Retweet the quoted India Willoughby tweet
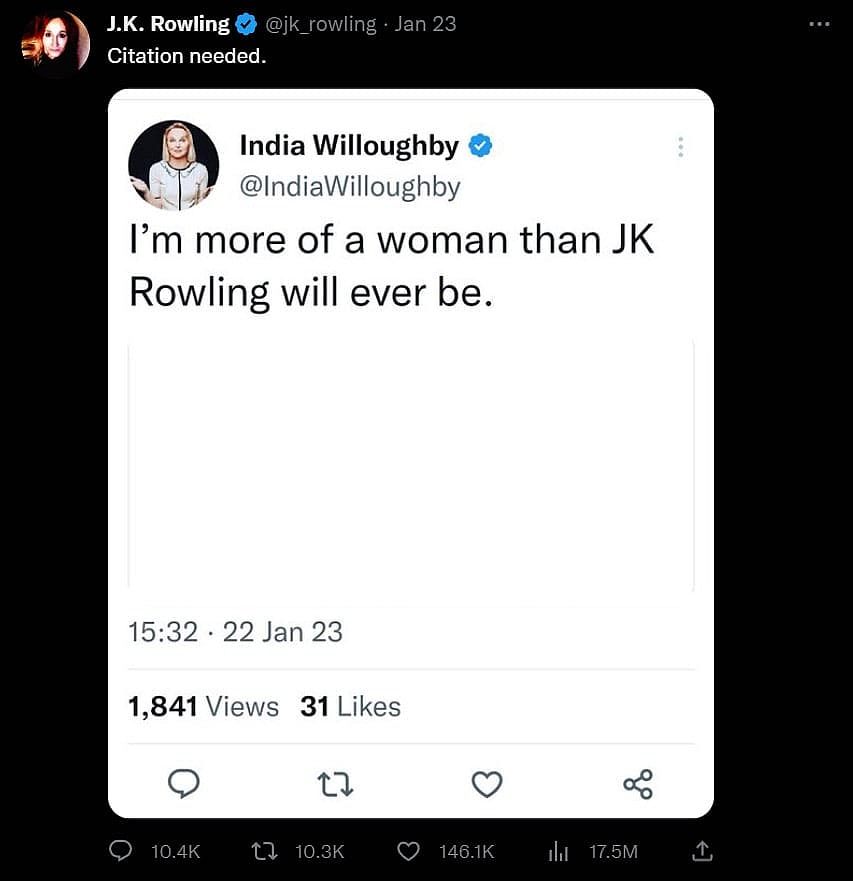Screen dimensions: 853x881 click(335, 784)
